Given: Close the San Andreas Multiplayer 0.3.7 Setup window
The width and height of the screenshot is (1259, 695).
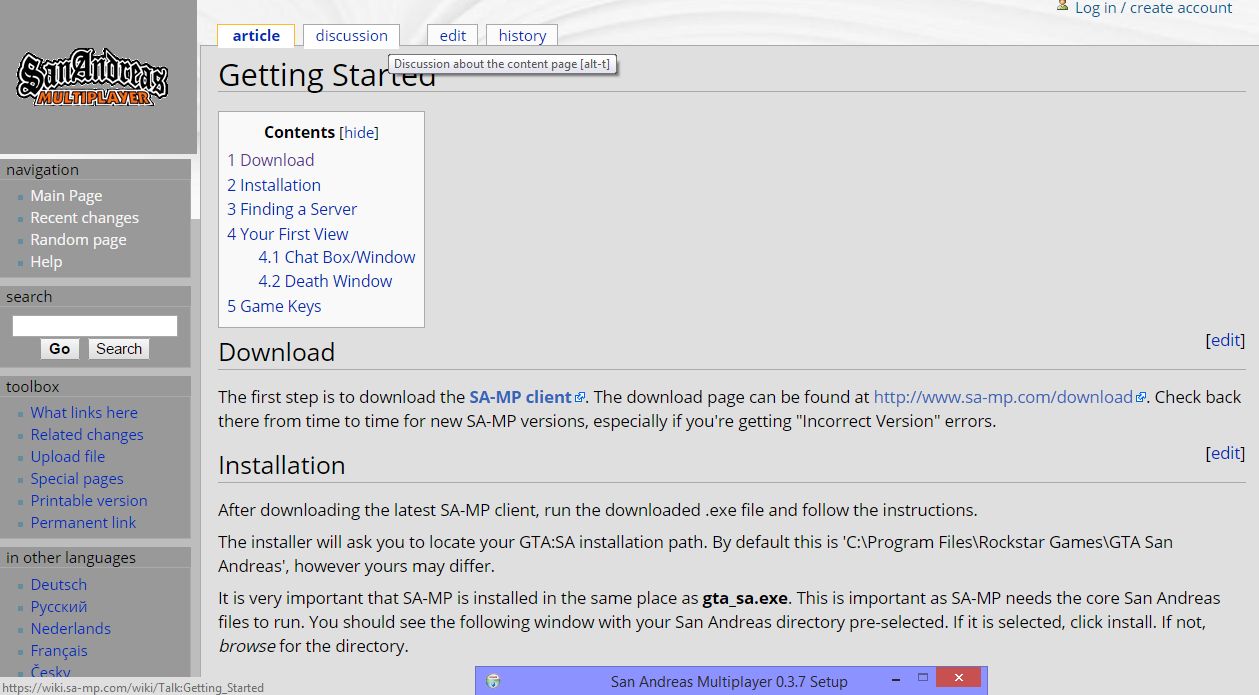Looking at the screenshot, I should (960, 678).
